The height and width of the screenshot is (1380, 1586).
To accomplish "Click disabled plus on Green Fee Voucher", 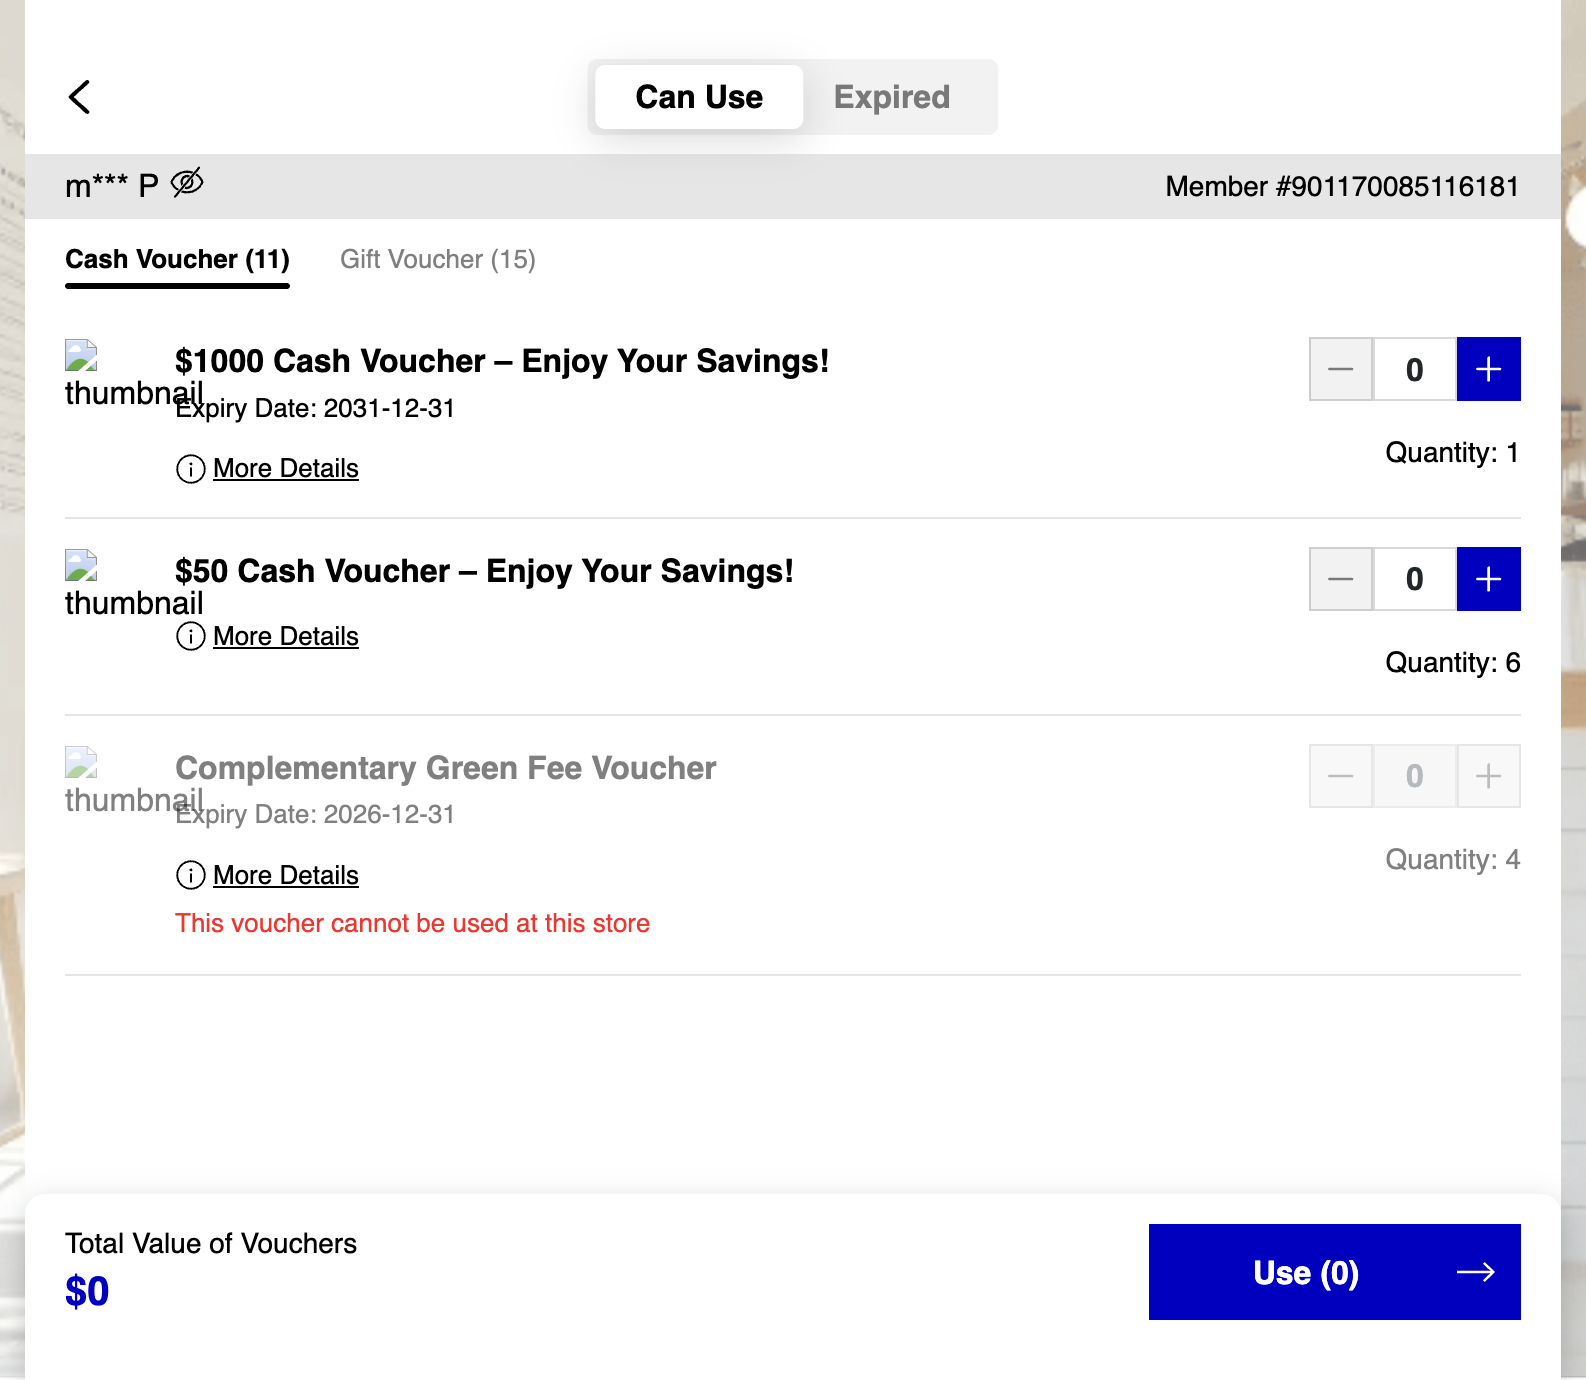I will (x=1489, y=776).
